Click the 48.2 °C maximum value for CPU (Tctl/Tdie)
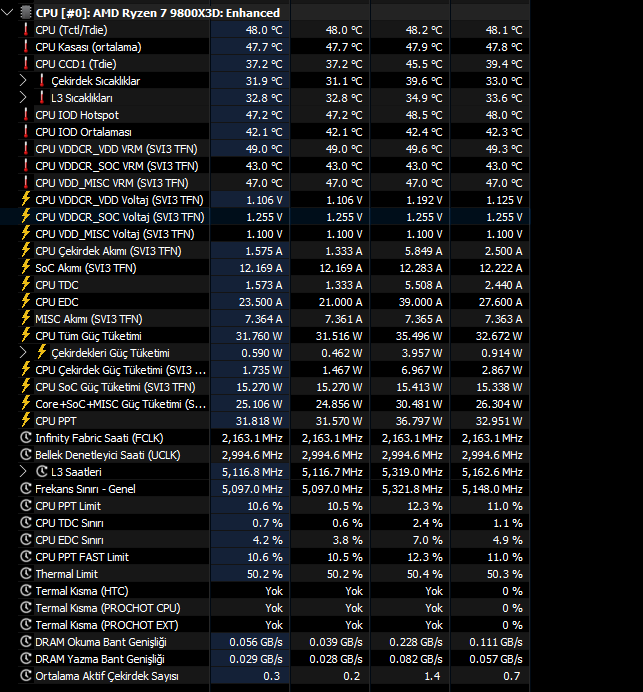 (424, 30)
